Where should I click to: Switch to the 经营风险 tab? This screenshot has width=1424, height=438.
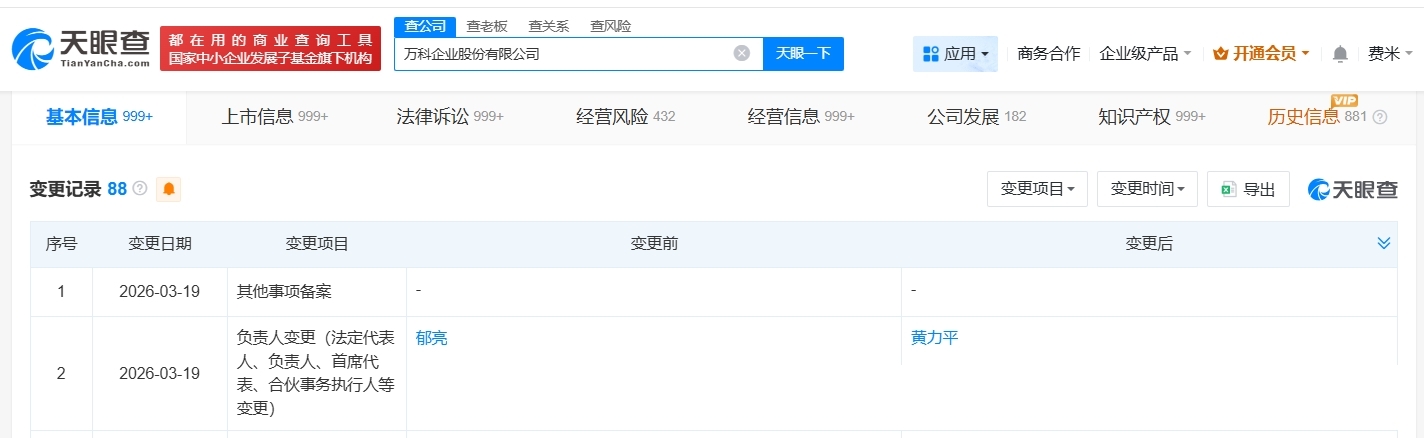coord(625,117)
